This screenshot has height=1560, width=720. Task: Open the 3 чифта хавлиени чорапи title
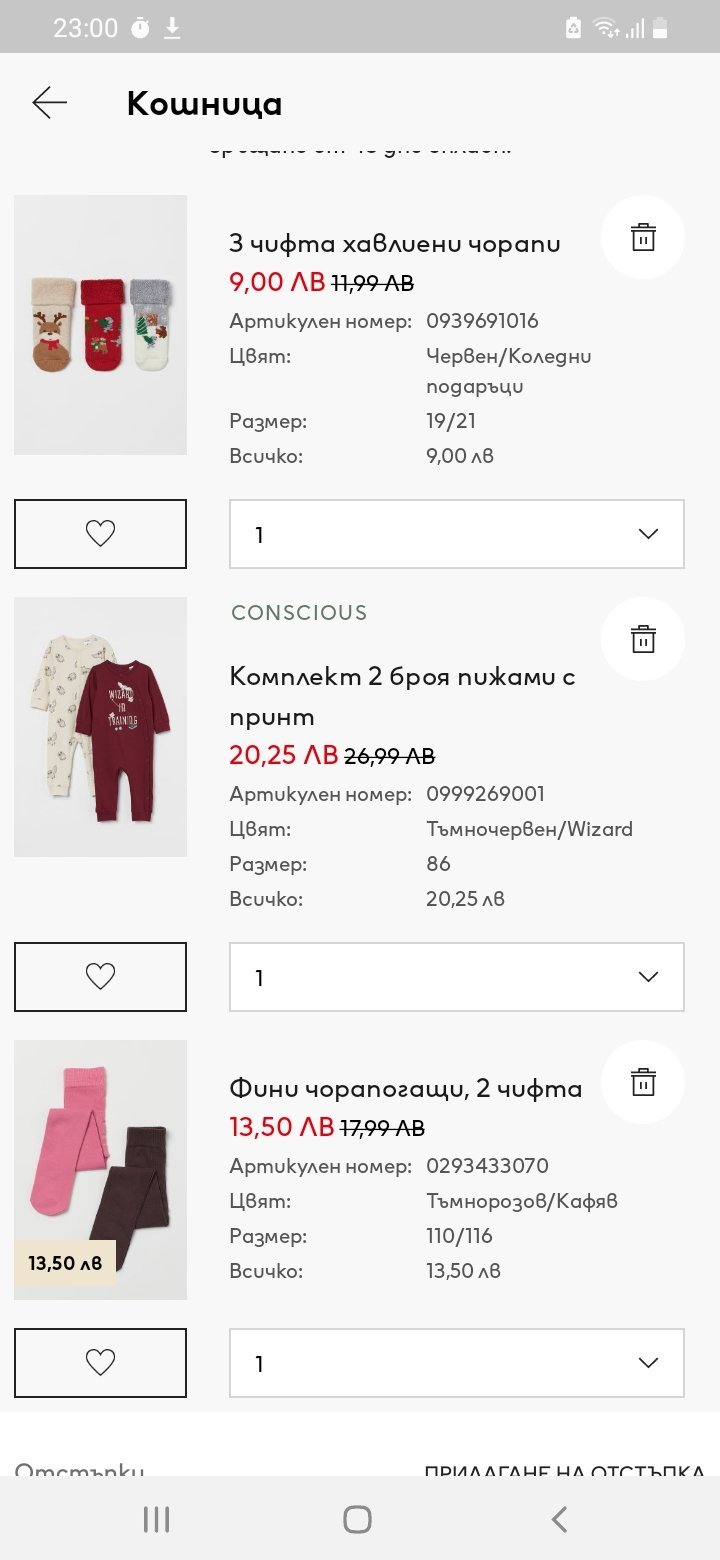tap(395, 243)
